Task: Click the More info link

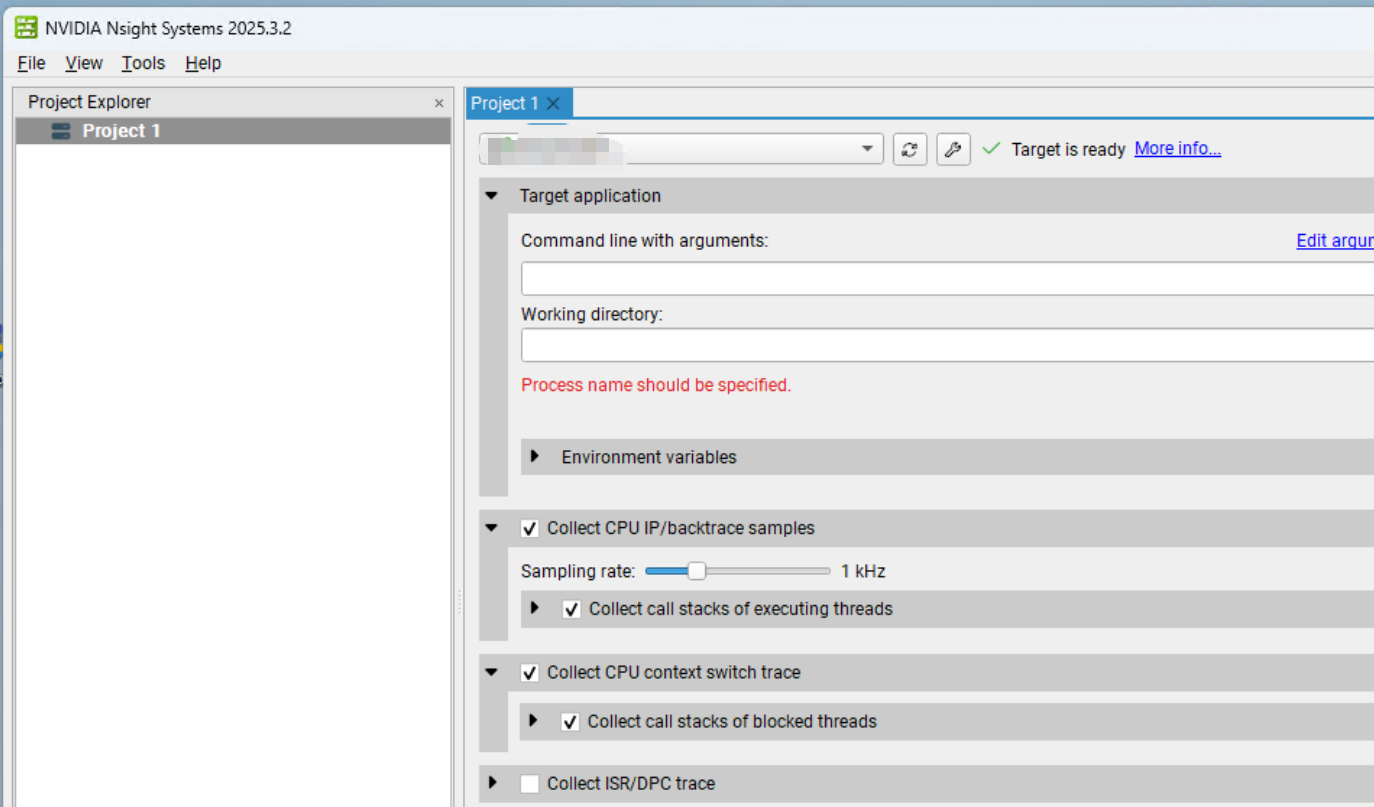Action: coord(1177,148)
